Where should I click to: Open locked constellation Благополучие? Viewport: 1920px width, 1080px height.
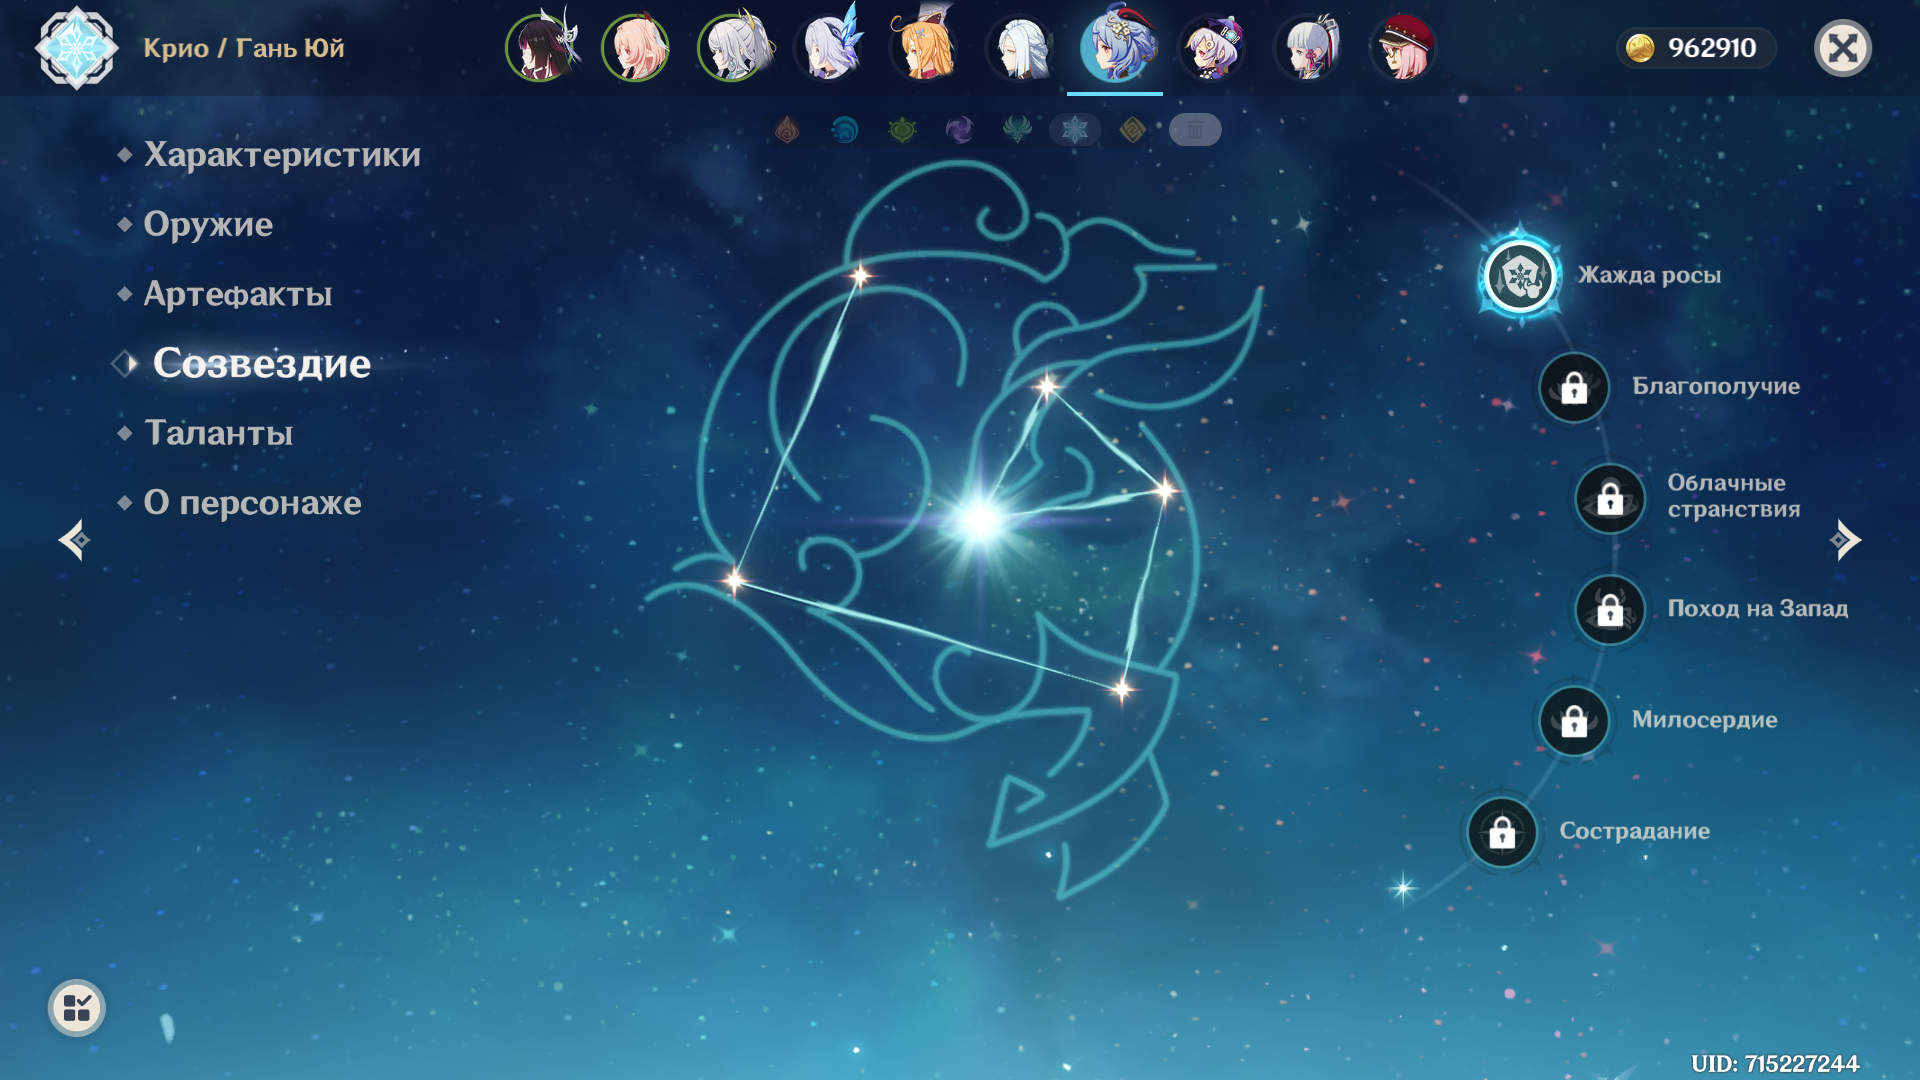point(1574,388)
